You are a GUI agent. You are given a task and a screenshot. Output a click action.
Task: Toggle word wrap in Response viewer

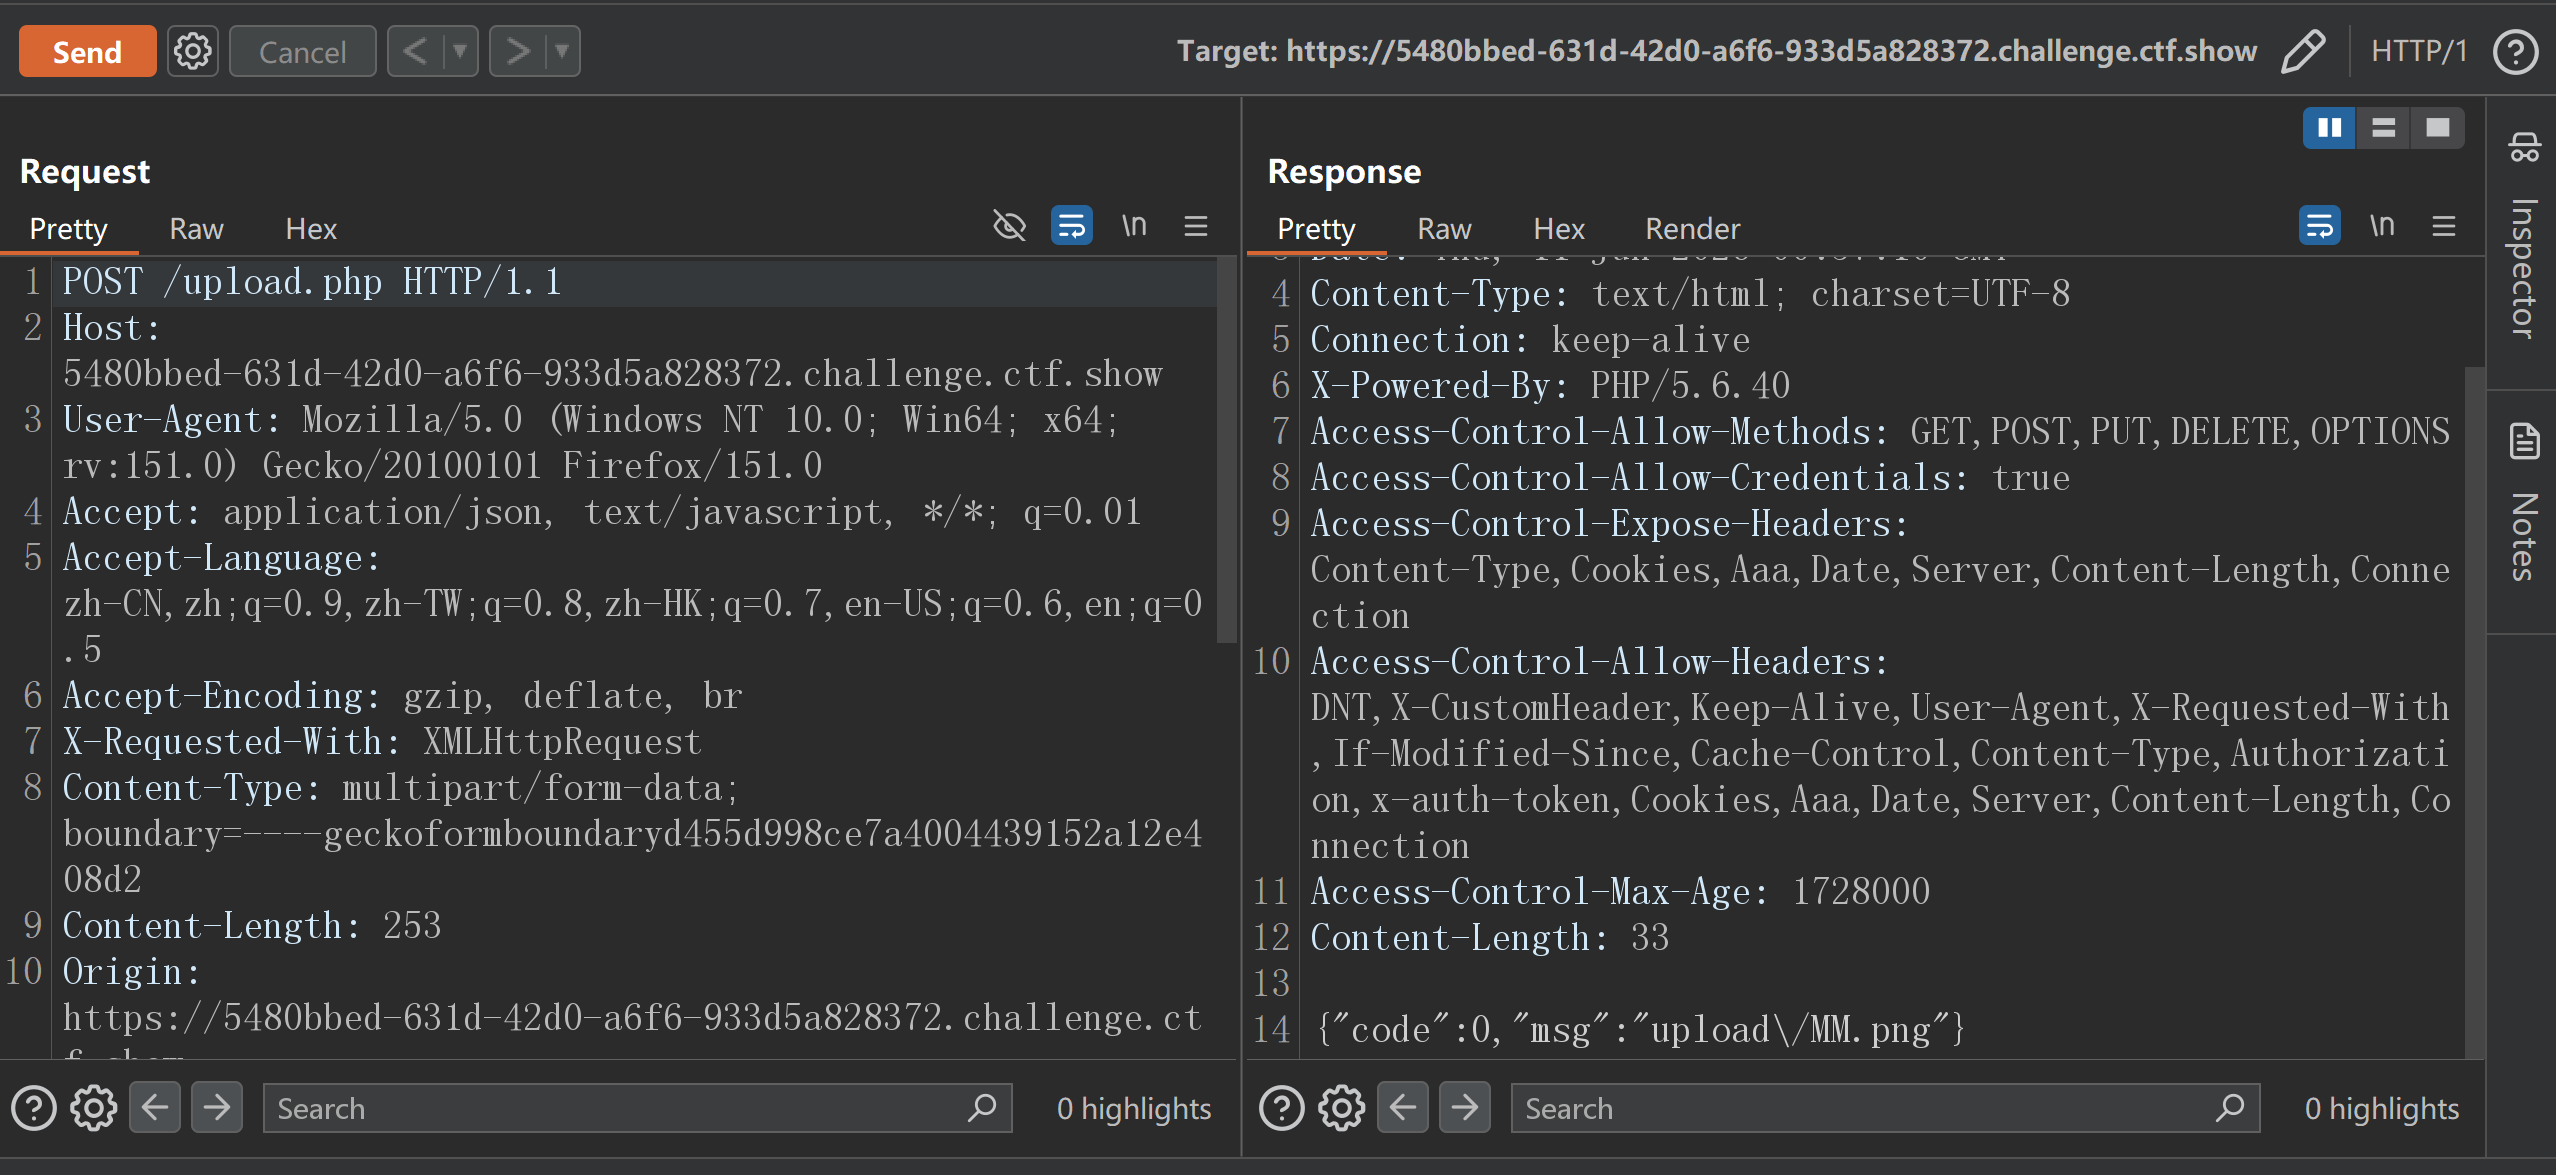[2319, 226]
